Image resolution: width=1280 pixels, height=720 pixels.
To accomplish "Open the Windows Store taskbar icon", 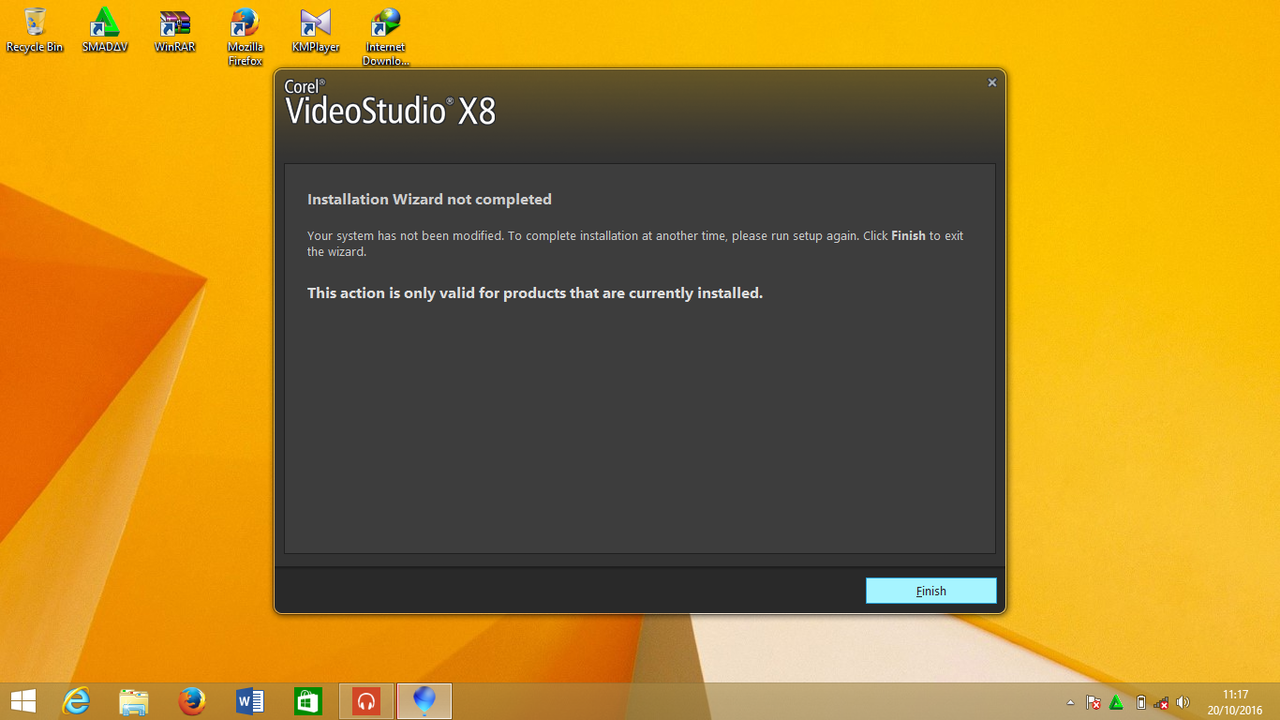I will coord(308,701).
